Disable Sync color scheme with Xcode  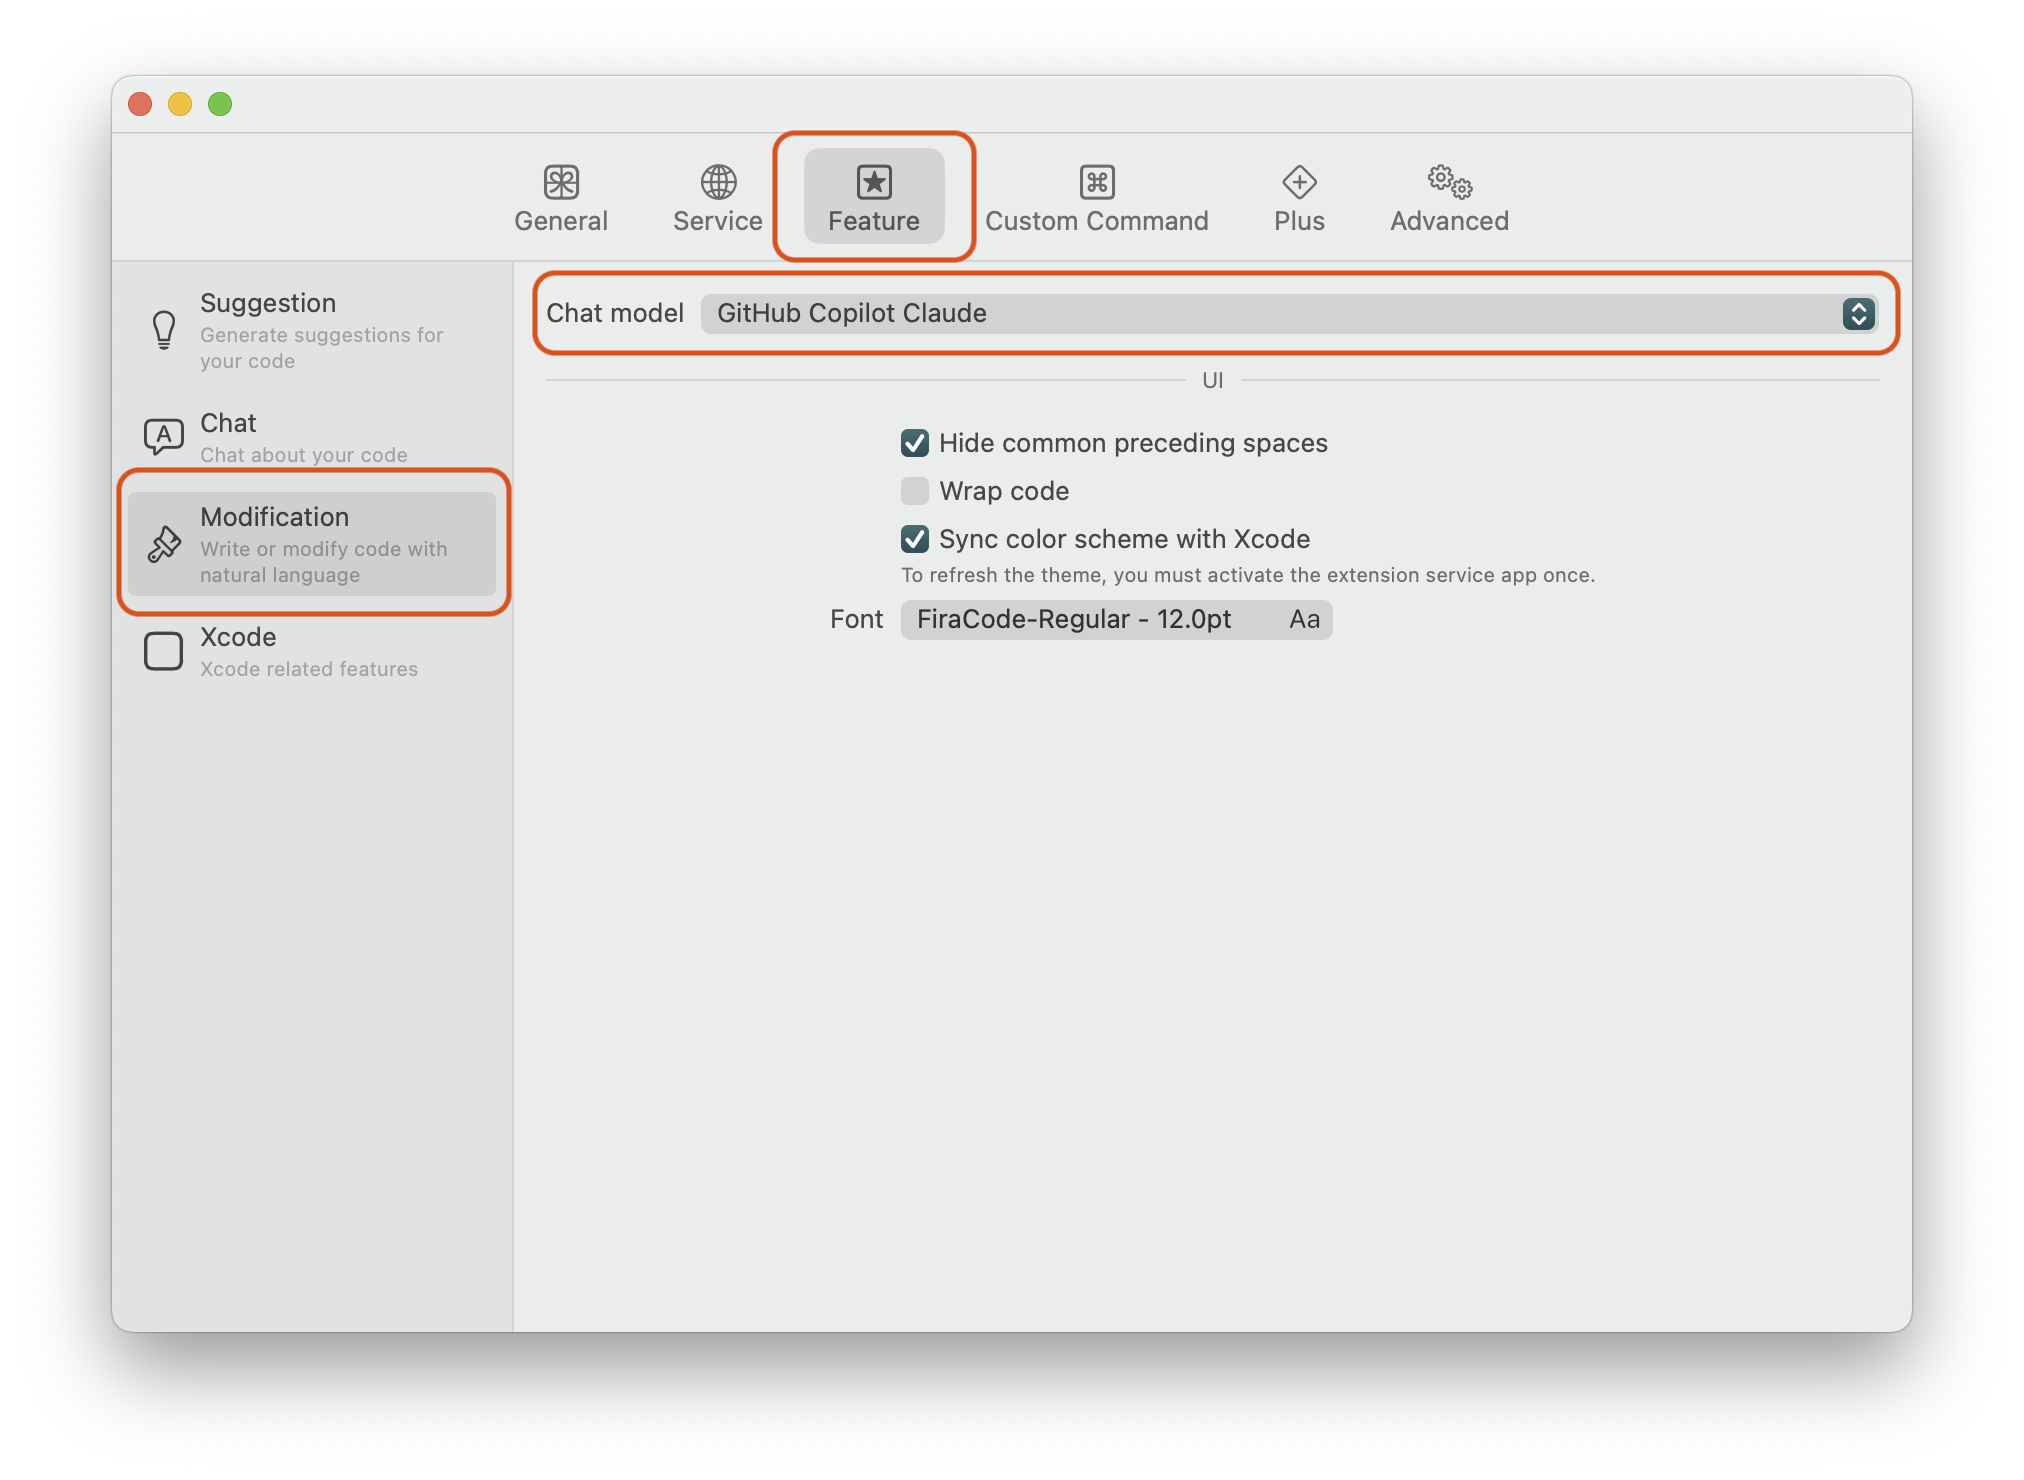914,539
